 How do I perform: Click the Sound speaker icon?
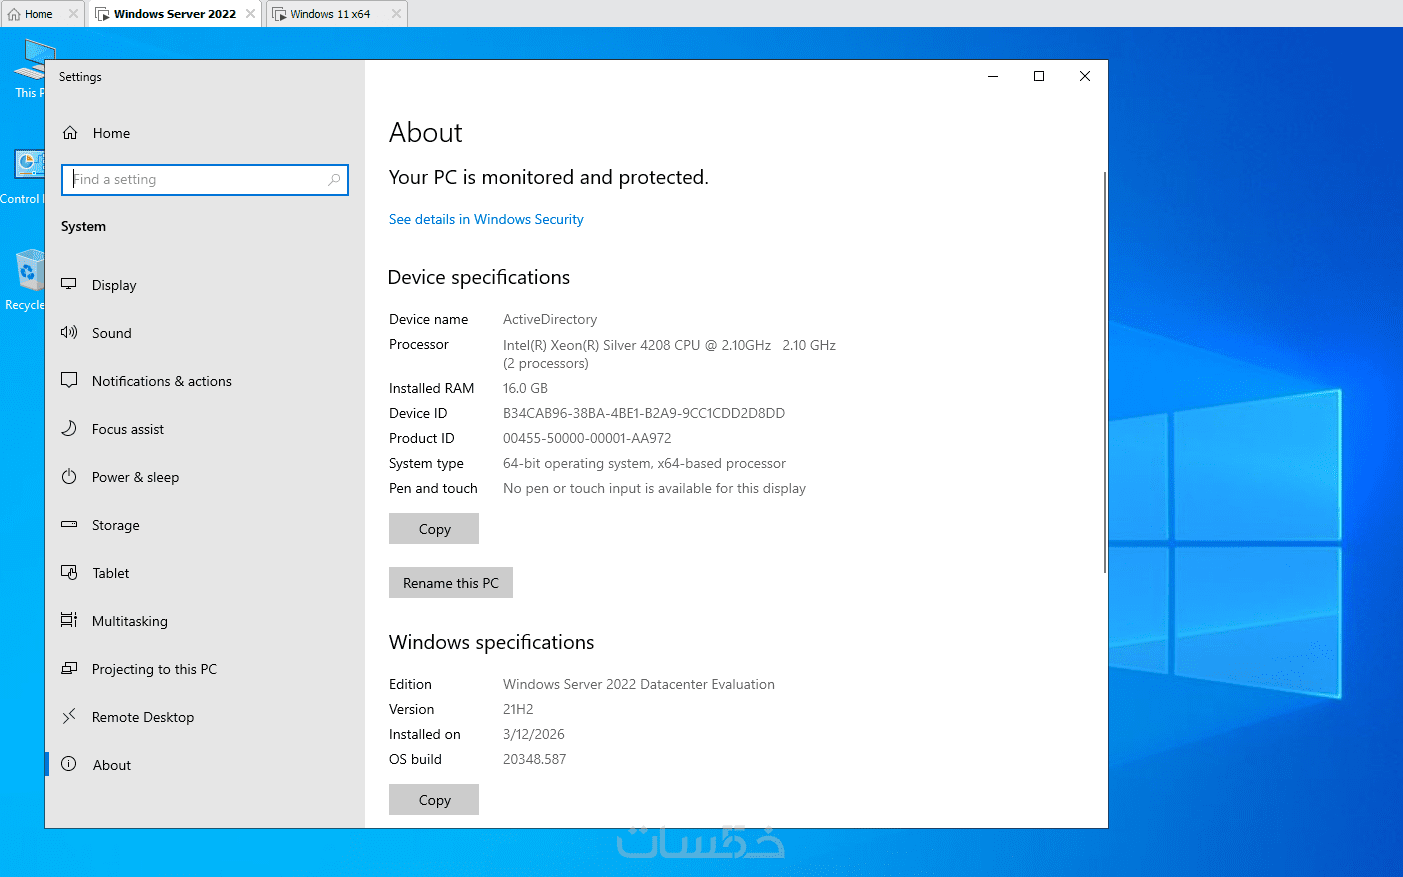[69, 332]
